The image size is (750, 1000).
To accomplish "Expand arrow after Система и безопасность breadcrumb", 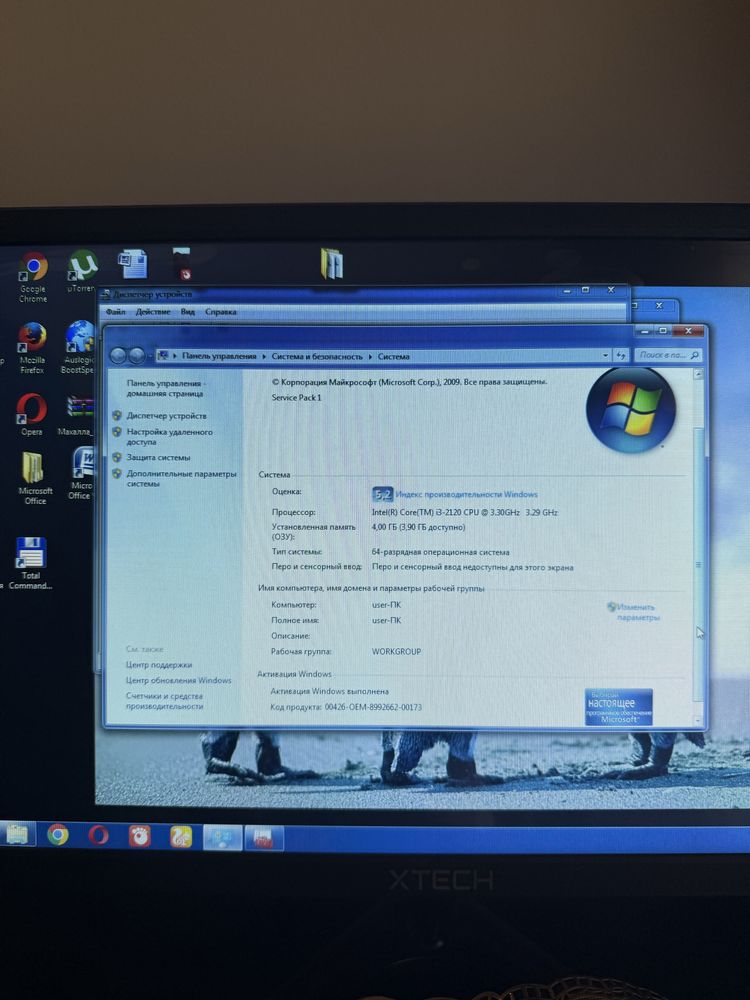I will (x=370, y=357).
